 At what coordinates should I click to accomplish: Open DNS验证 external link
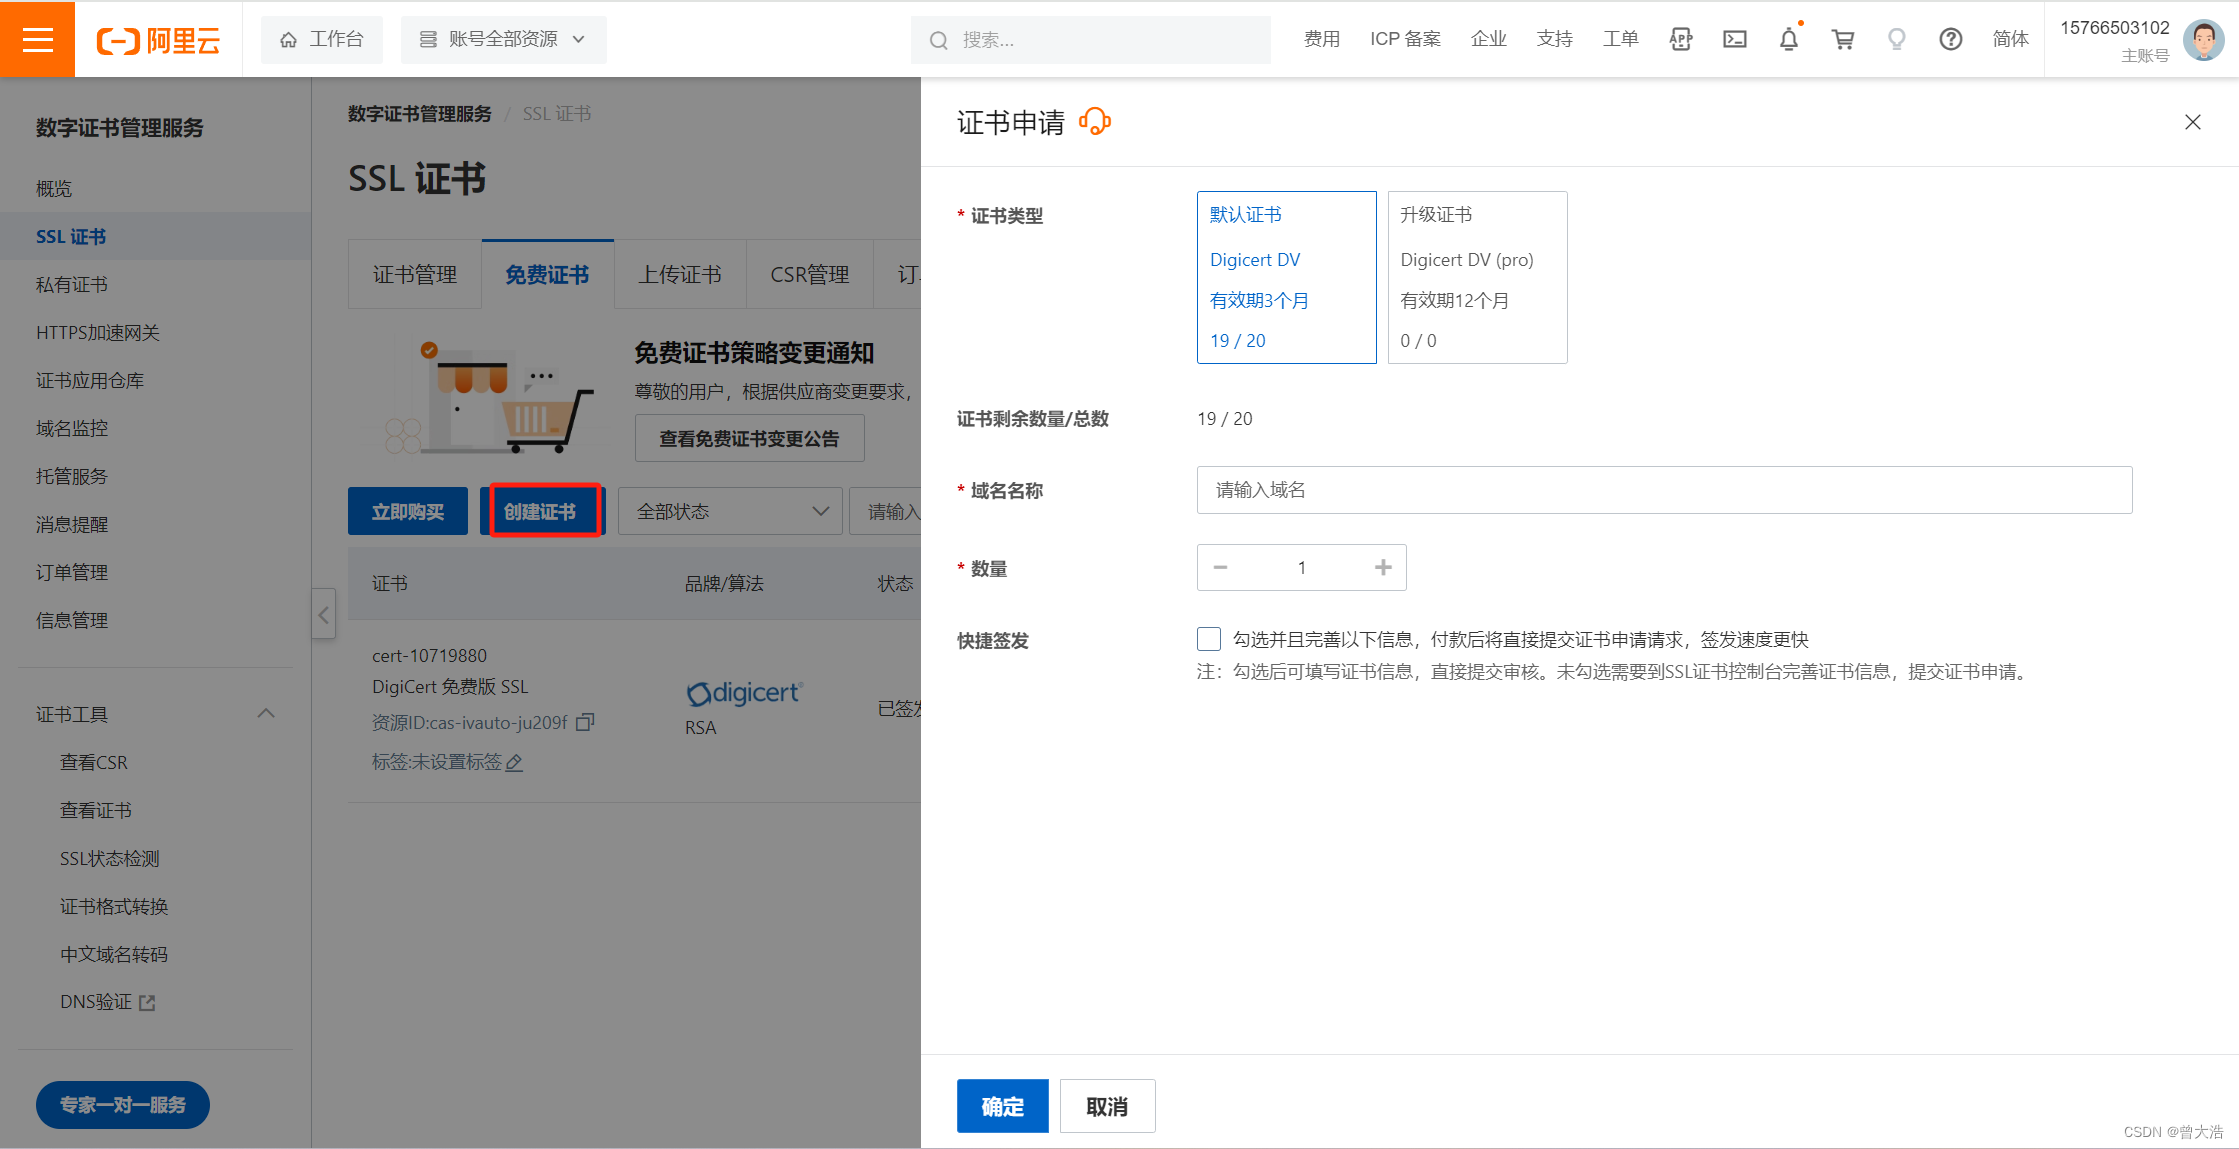coord(108,1002)
